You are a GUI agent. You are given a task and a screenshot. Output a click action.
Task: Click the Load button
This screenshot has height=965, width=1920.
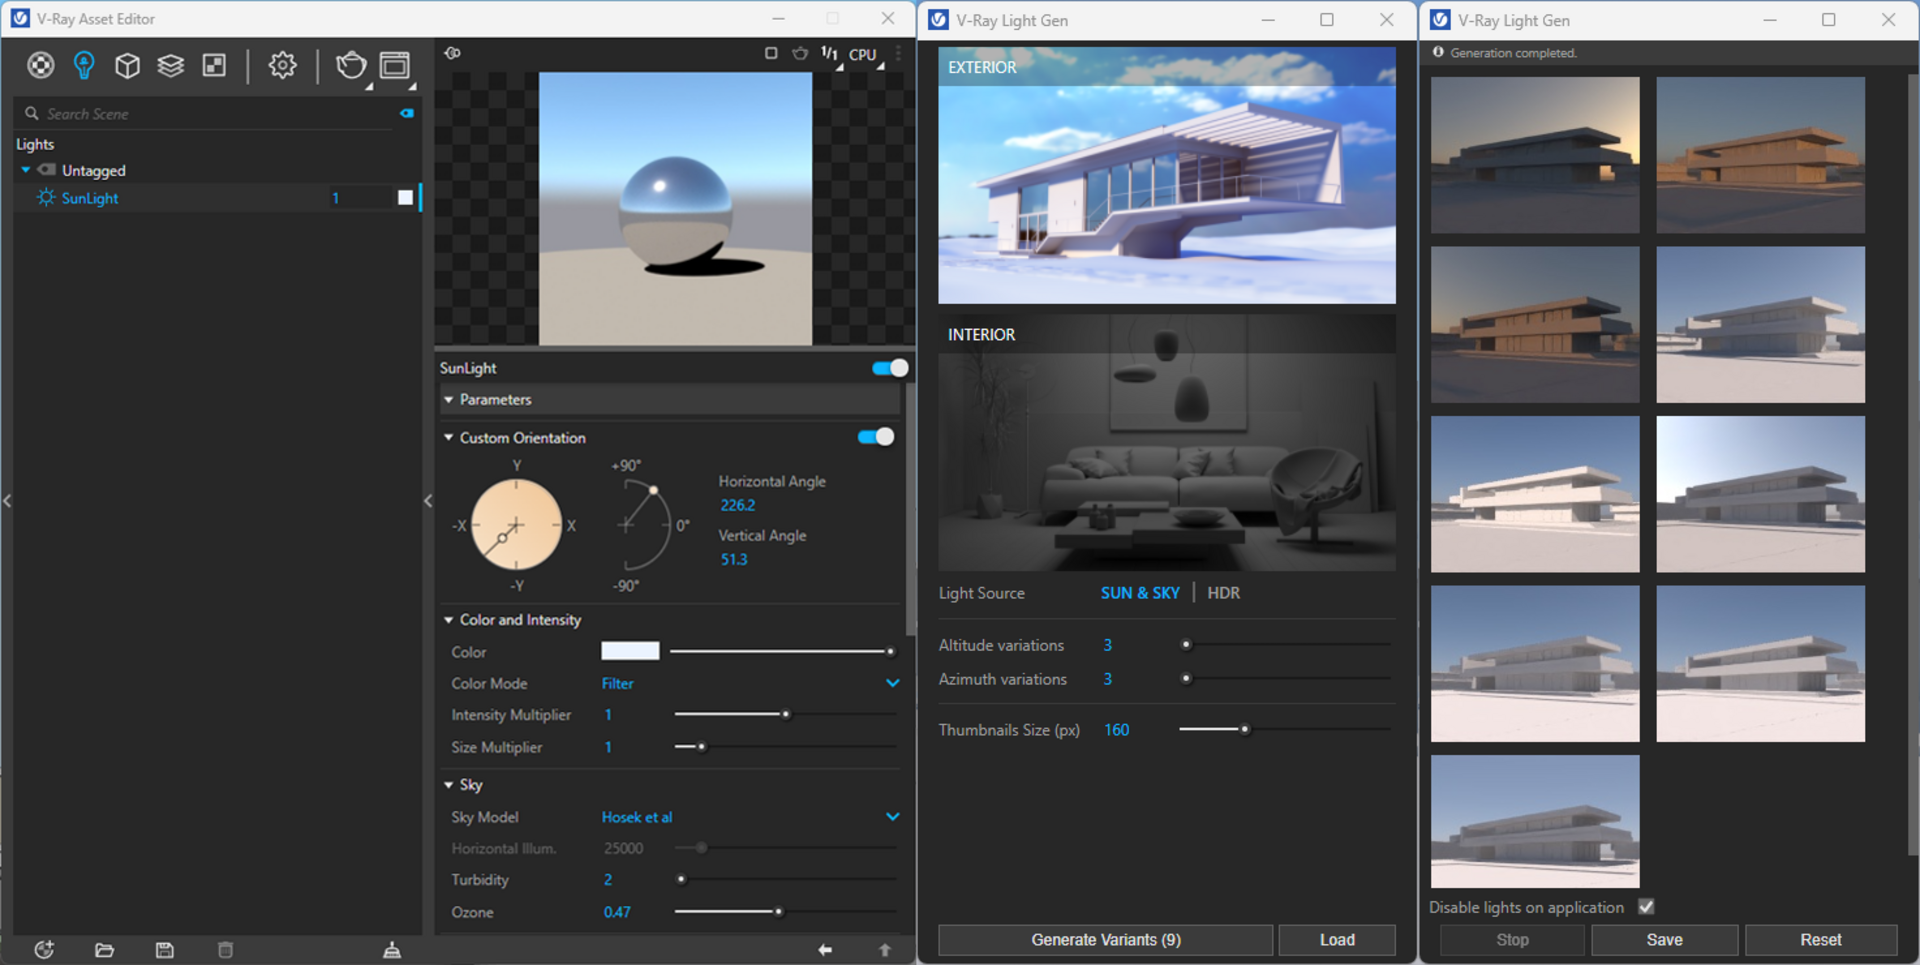click(x=1337, y=940)
